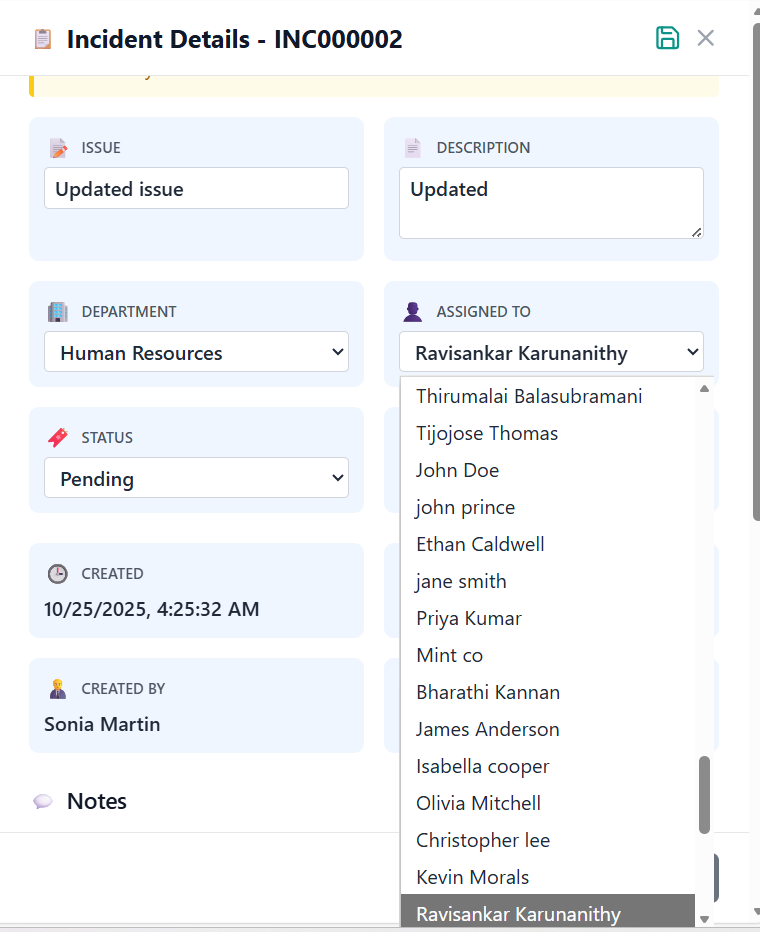This screenshot has width=760, height=932.
Task: Pick Olivia Mitchell from the assignee options
Action: coord(478,803)
